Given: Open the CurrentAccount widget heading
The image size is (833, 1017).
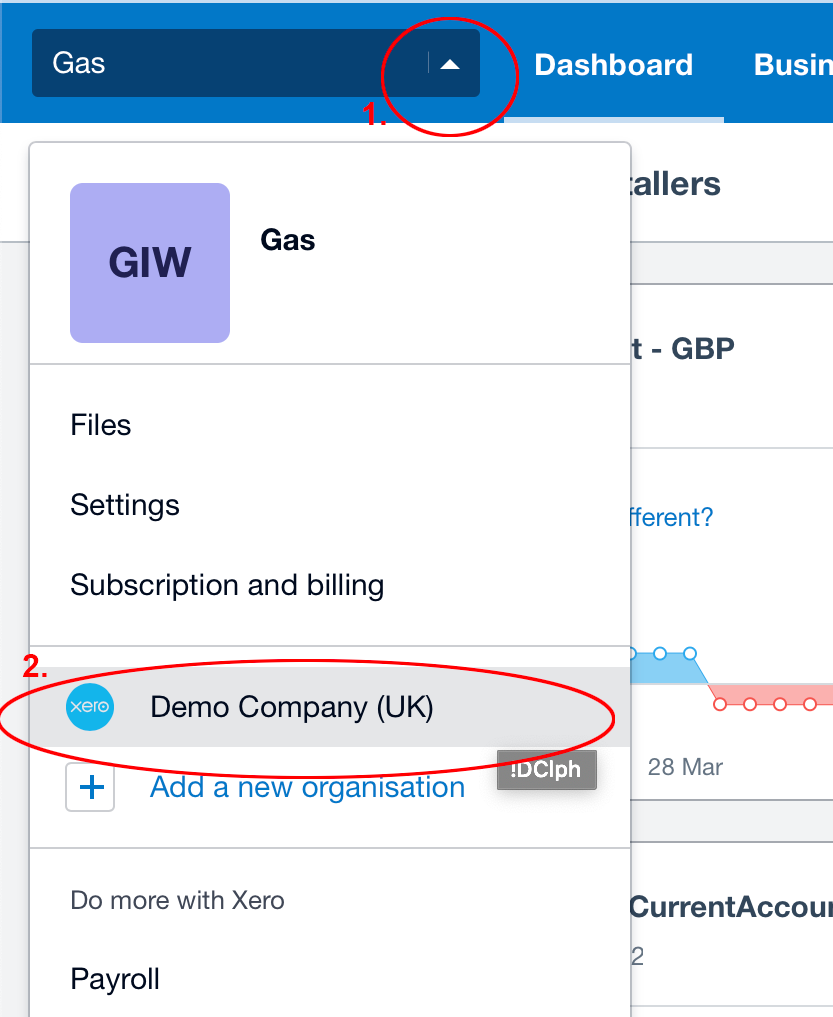Looking at the screenshot, I should click(x=730, y=907).
